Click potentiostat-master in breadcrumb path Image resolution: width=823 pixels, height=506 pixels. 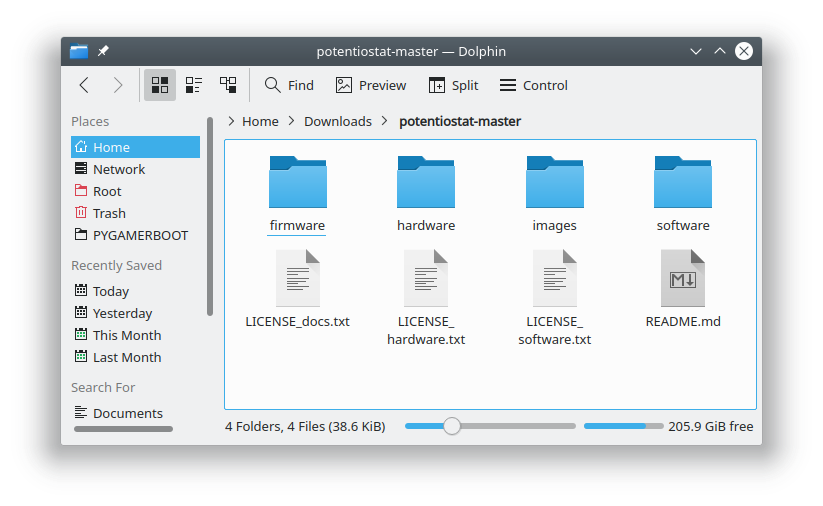tap(460, 121)
